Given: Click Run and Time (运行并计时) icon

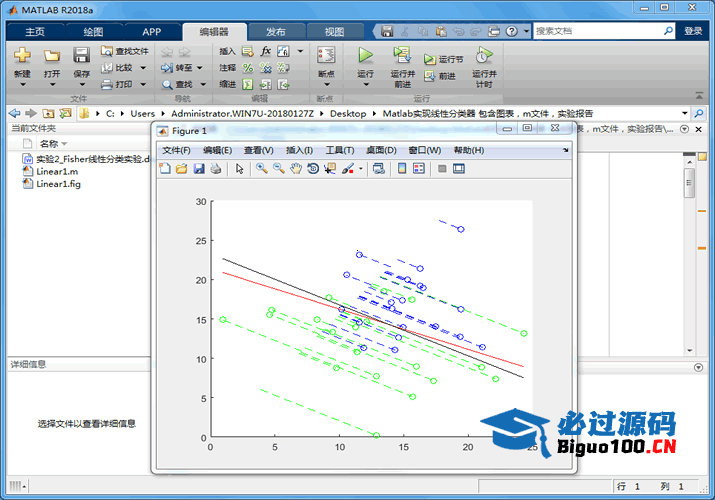Looking at the screenshot, I should [x=484, y=55].
